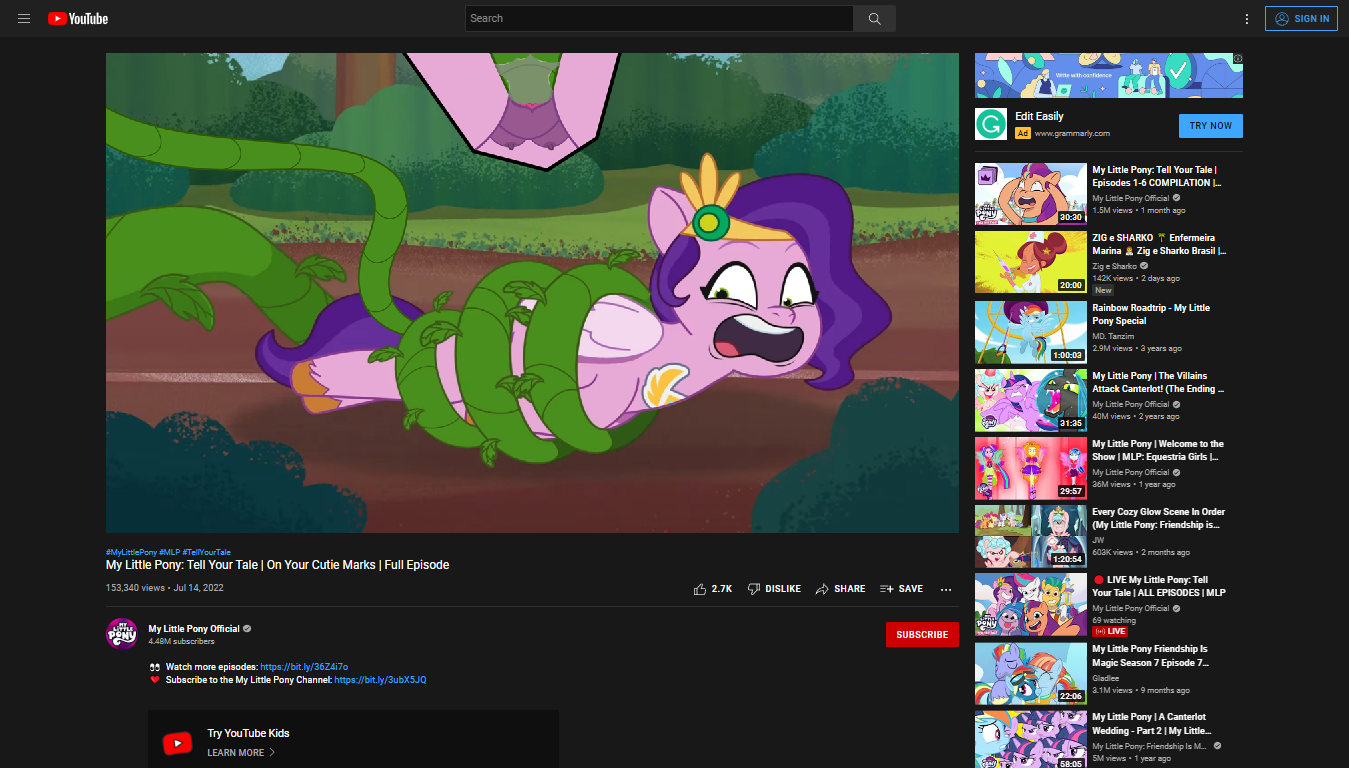Viewport: 1349px width, 768px height.
Task: Open the bit.ly/3ubX5JQ subscribe link
Action: [x=380, y=680]
